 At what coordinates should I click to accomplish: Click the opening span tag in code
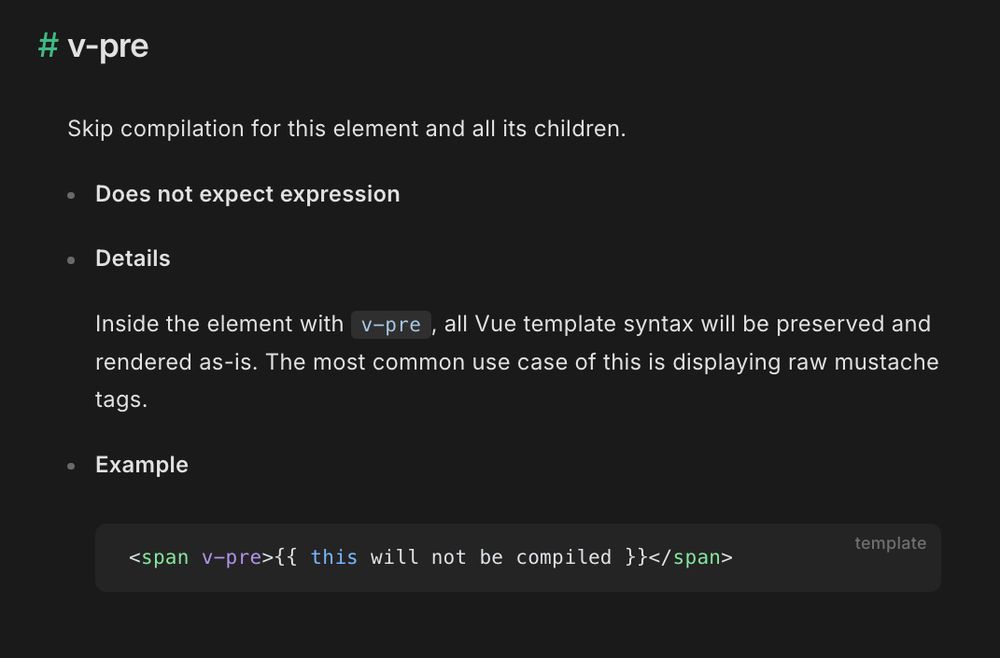159,557
